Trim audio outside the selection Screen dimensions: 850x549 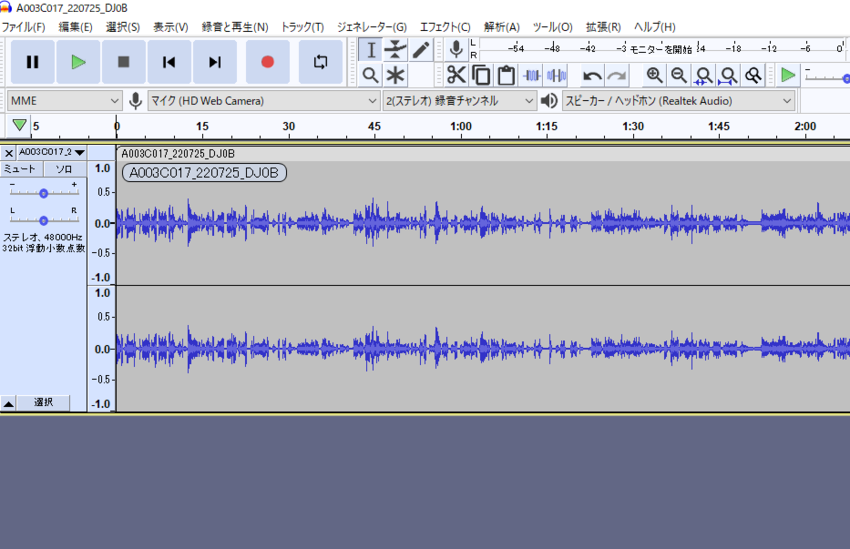coord(531,75)
